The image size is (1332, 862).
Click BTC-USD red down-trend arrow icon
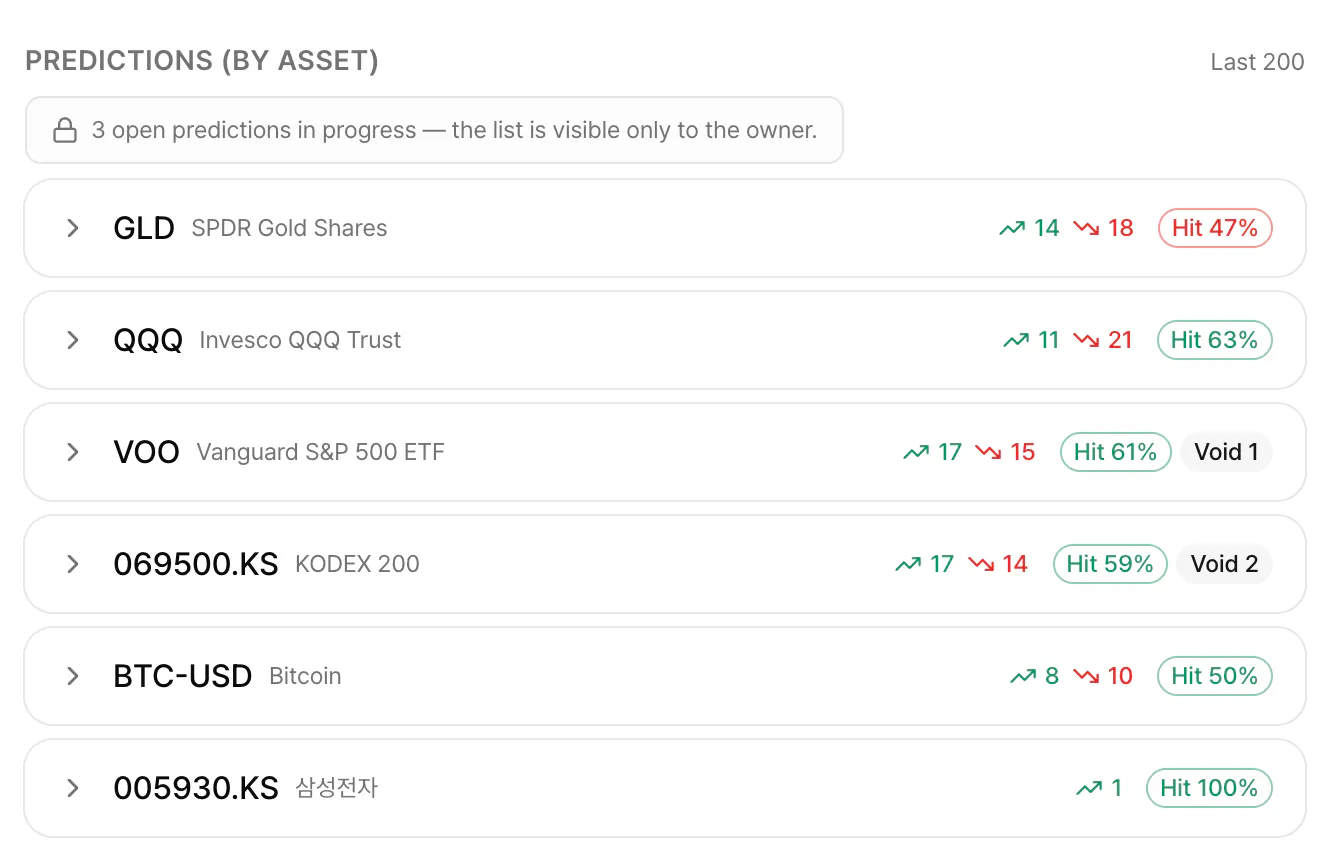point(1086,676)
